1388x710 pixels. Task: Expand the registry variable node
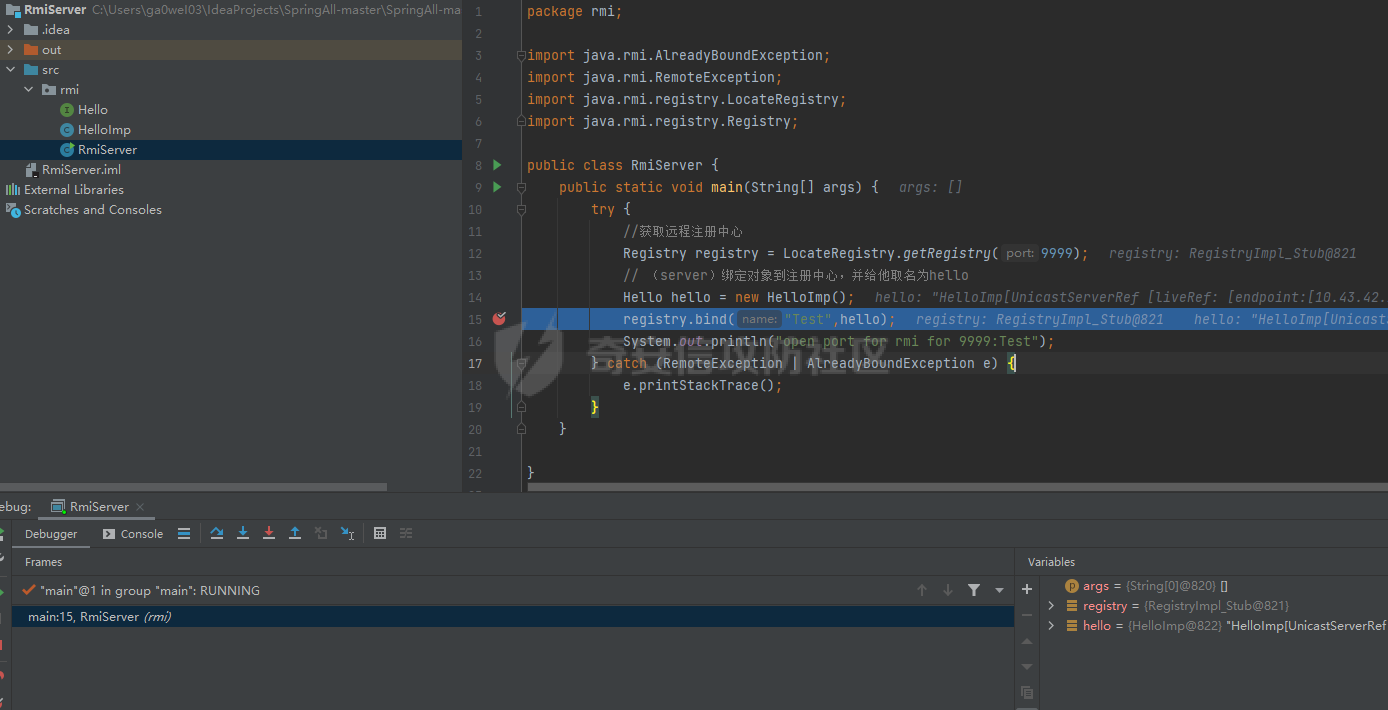1051,606
